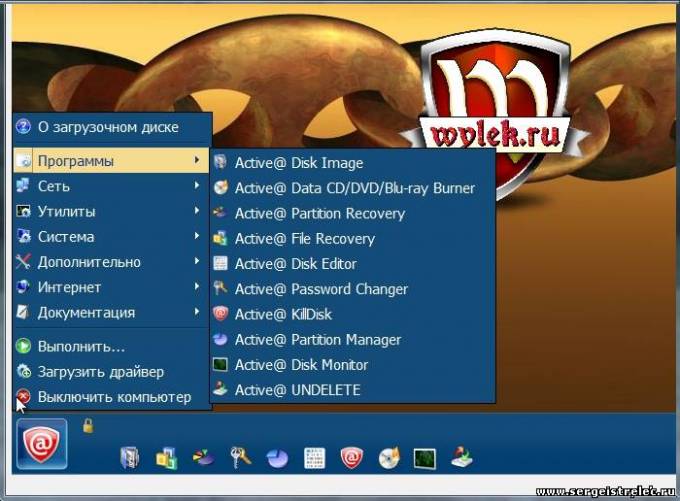680x501 pixels.
Task: Launch Disk Editor grid icon in taskbar
Action: (314, 458)
